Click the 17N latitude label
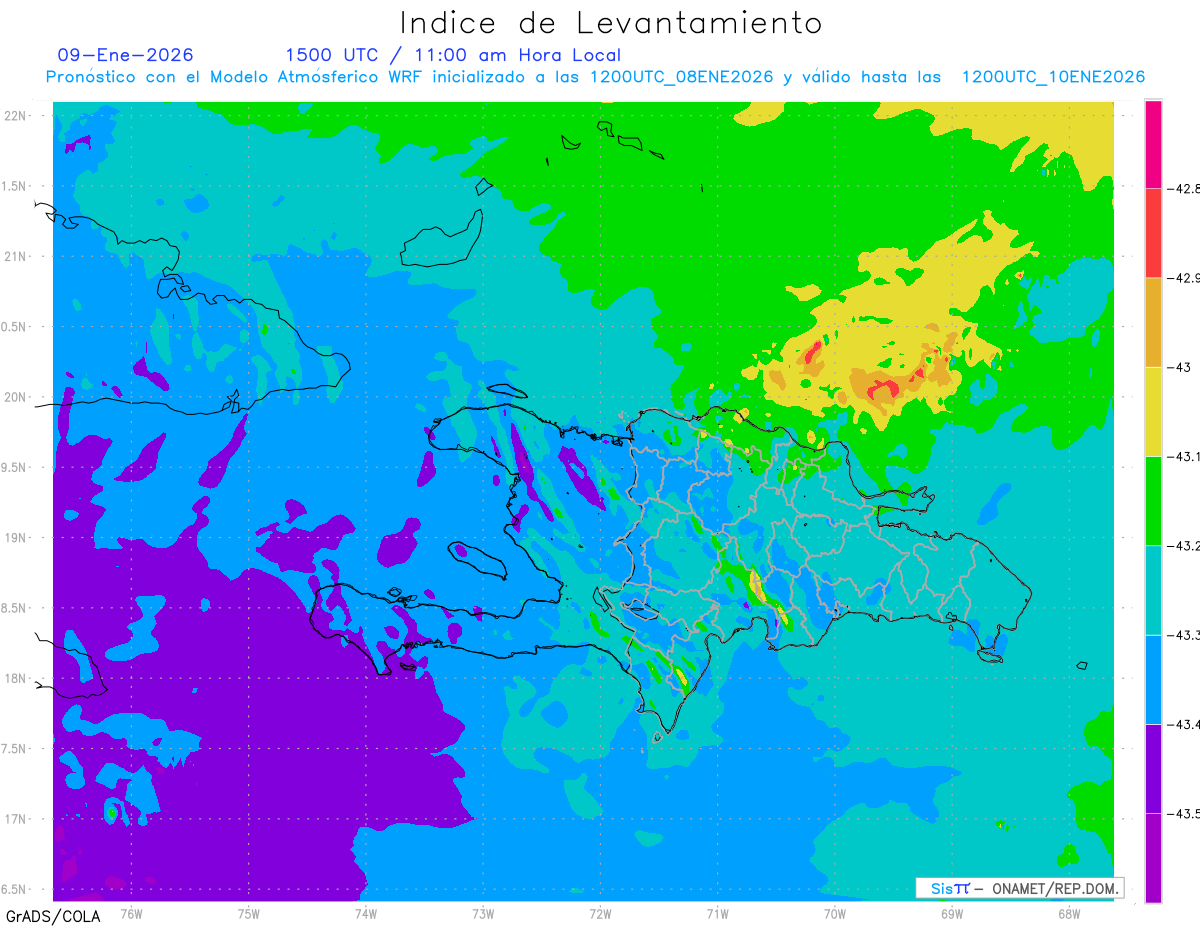 [17, 819]
